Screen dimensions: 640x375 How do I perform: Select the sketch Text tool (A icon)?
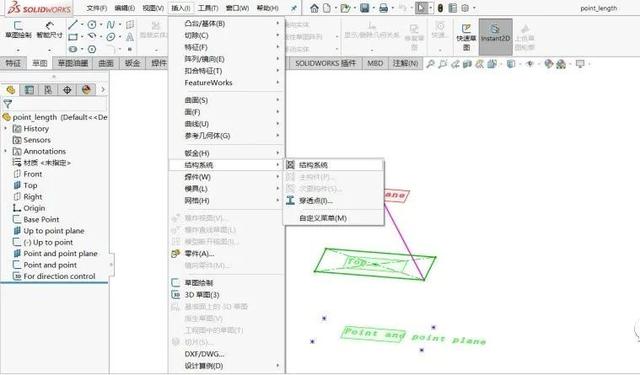point(129,37)
